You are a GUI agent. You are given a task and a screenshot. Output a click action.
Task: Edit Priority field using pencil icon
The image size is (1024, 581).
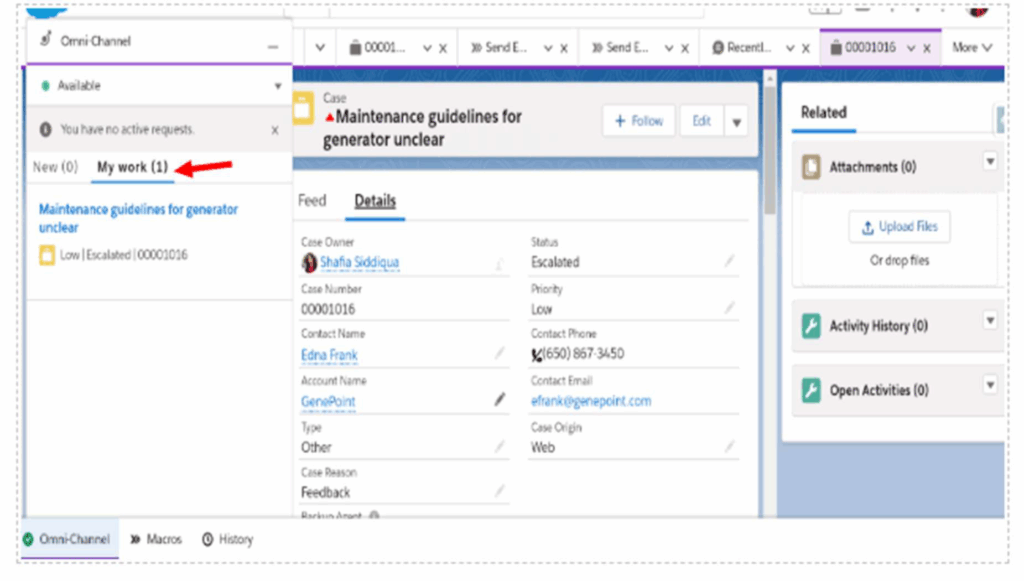[x=729, y=308]
